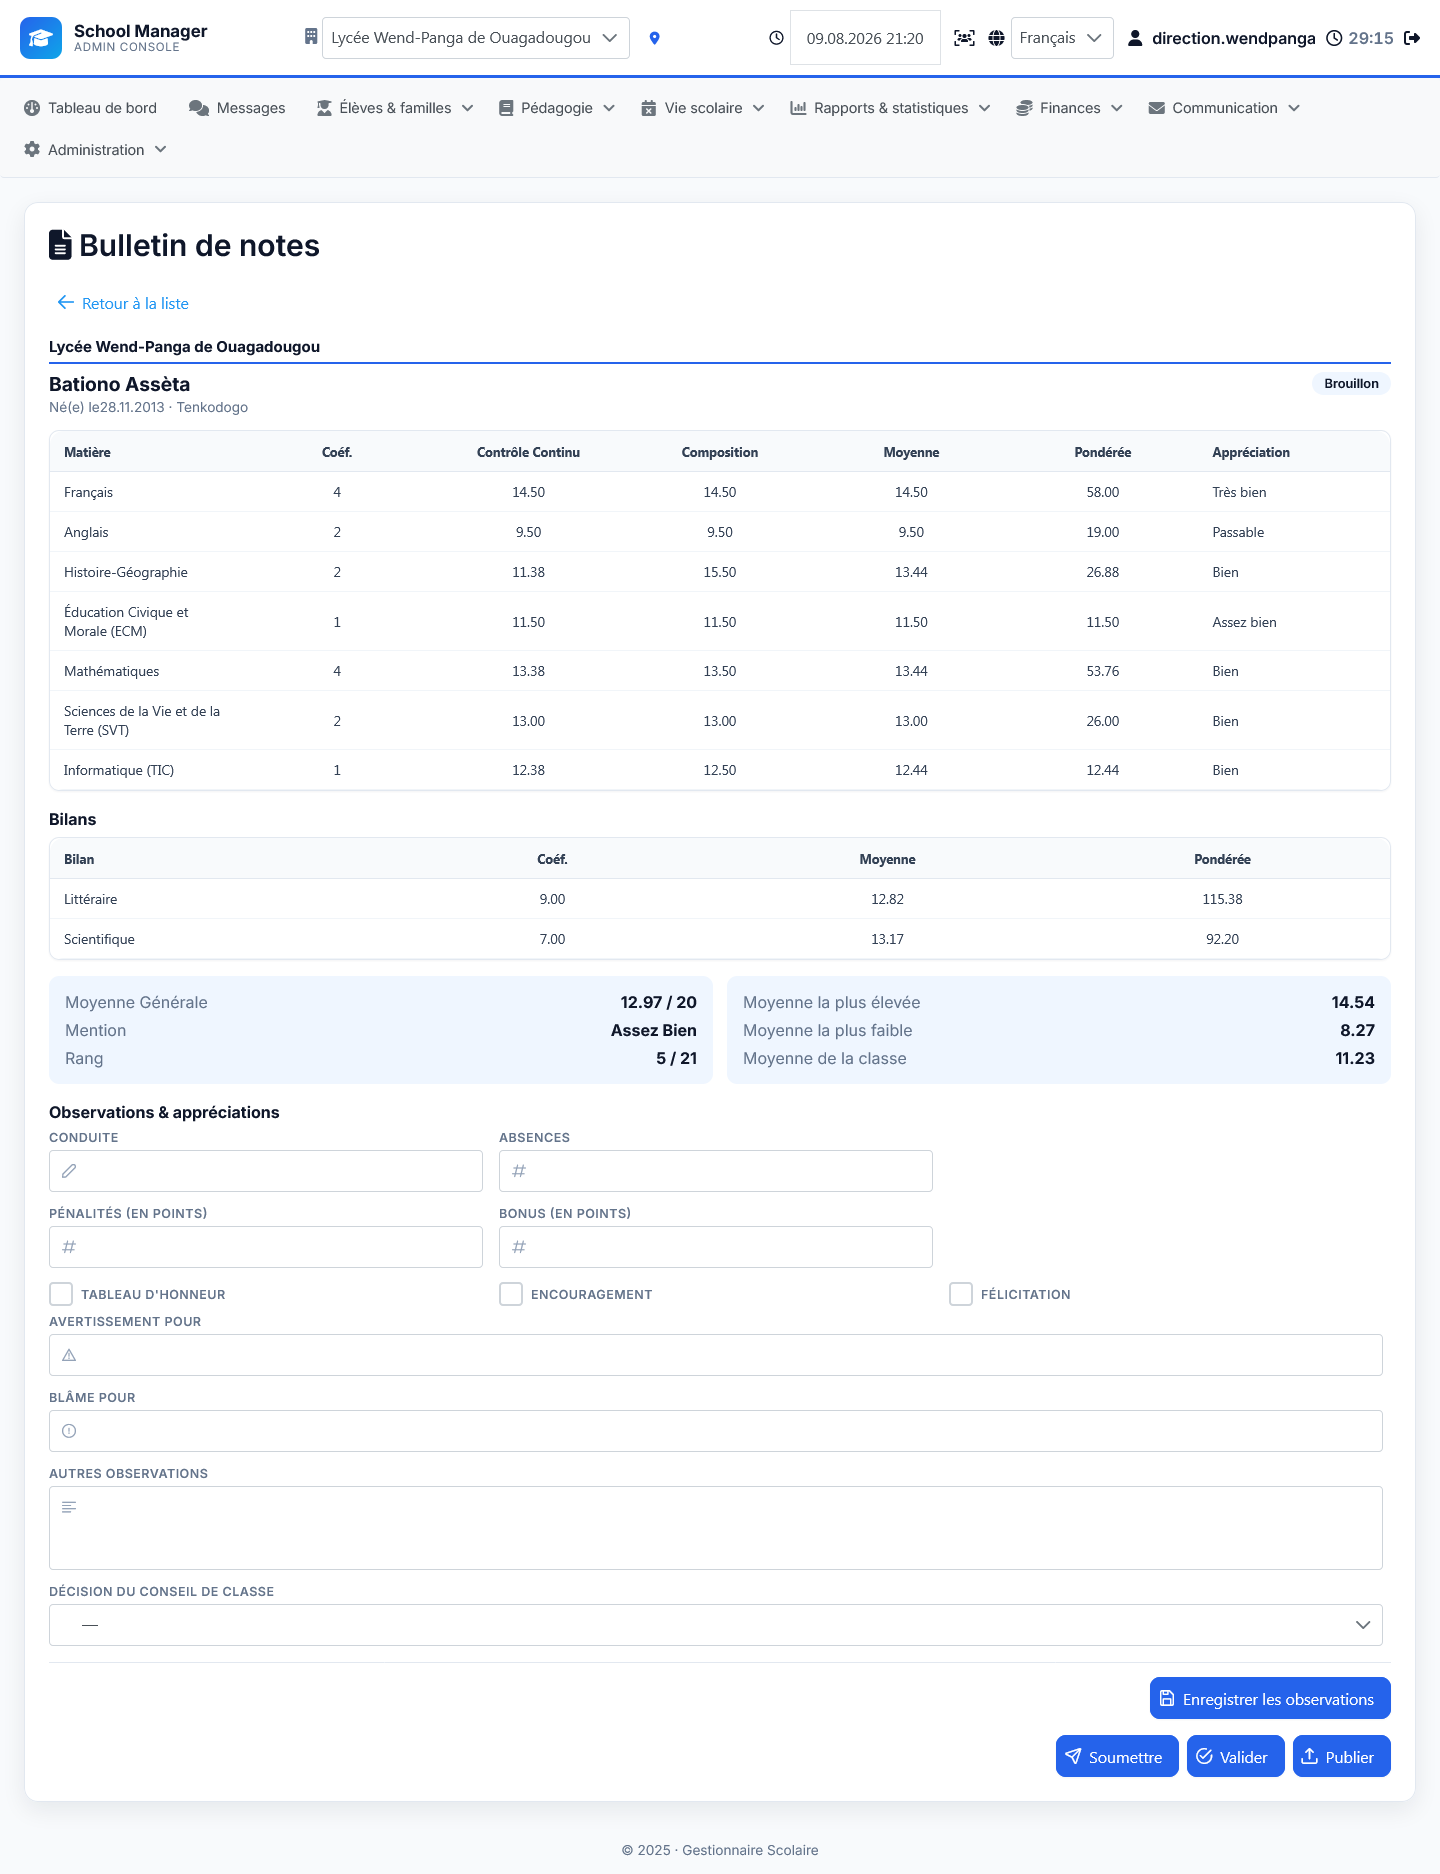Open the school selector dropdown
1440x1874 pixels.
(x=476, y=38)
